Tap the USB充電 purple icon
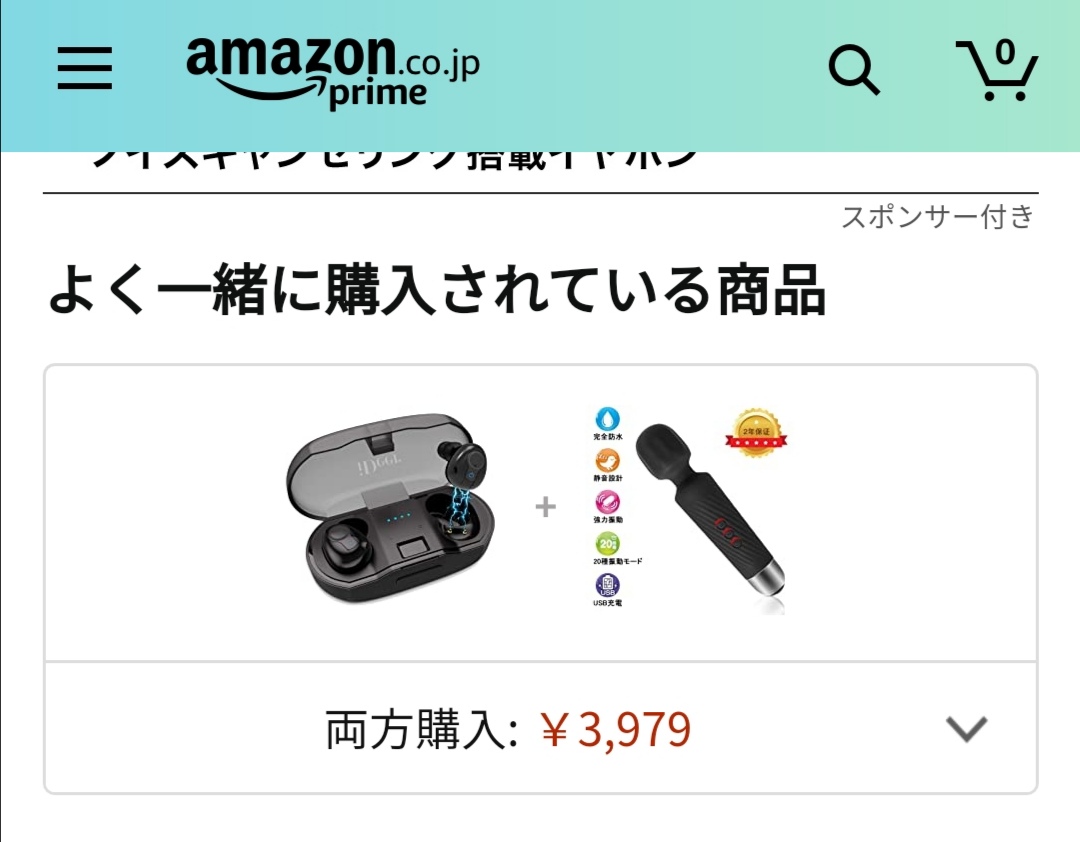This screenshot has width=1080, height=842. [x=608, y=585]
